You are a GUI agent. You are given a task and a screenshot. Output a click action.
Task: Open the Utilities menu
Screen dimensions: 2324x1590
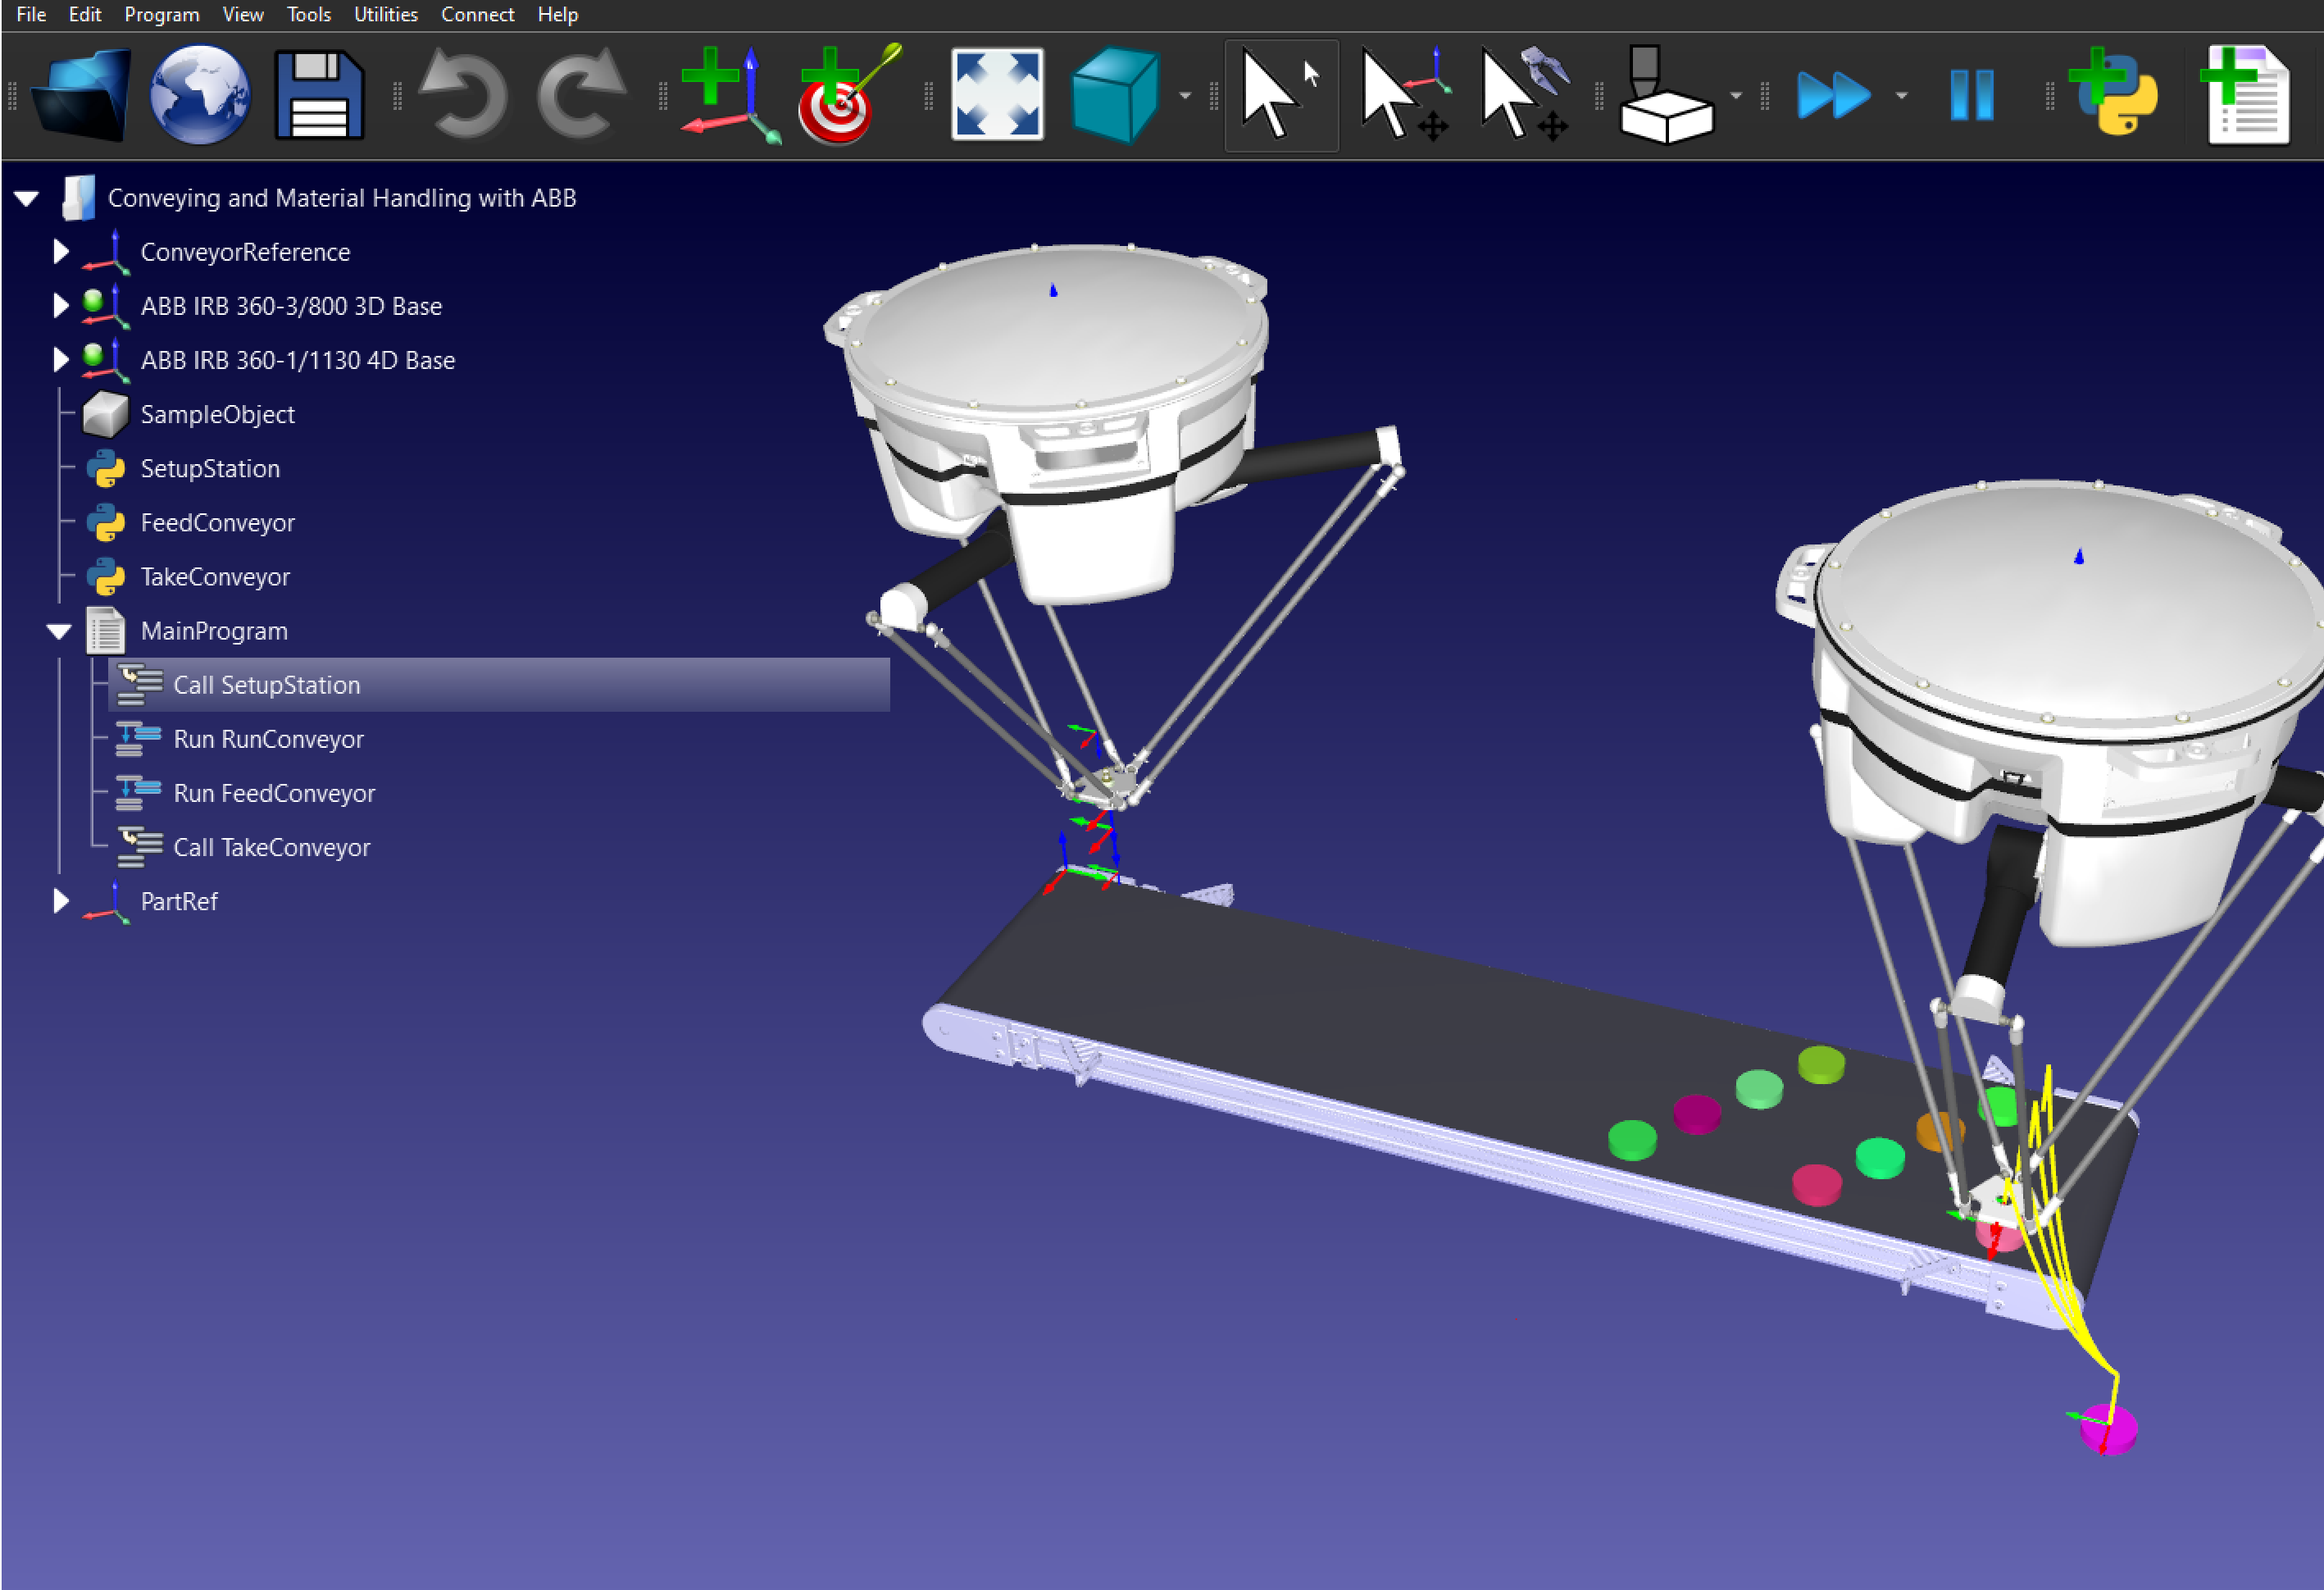[x=385, y=15]
